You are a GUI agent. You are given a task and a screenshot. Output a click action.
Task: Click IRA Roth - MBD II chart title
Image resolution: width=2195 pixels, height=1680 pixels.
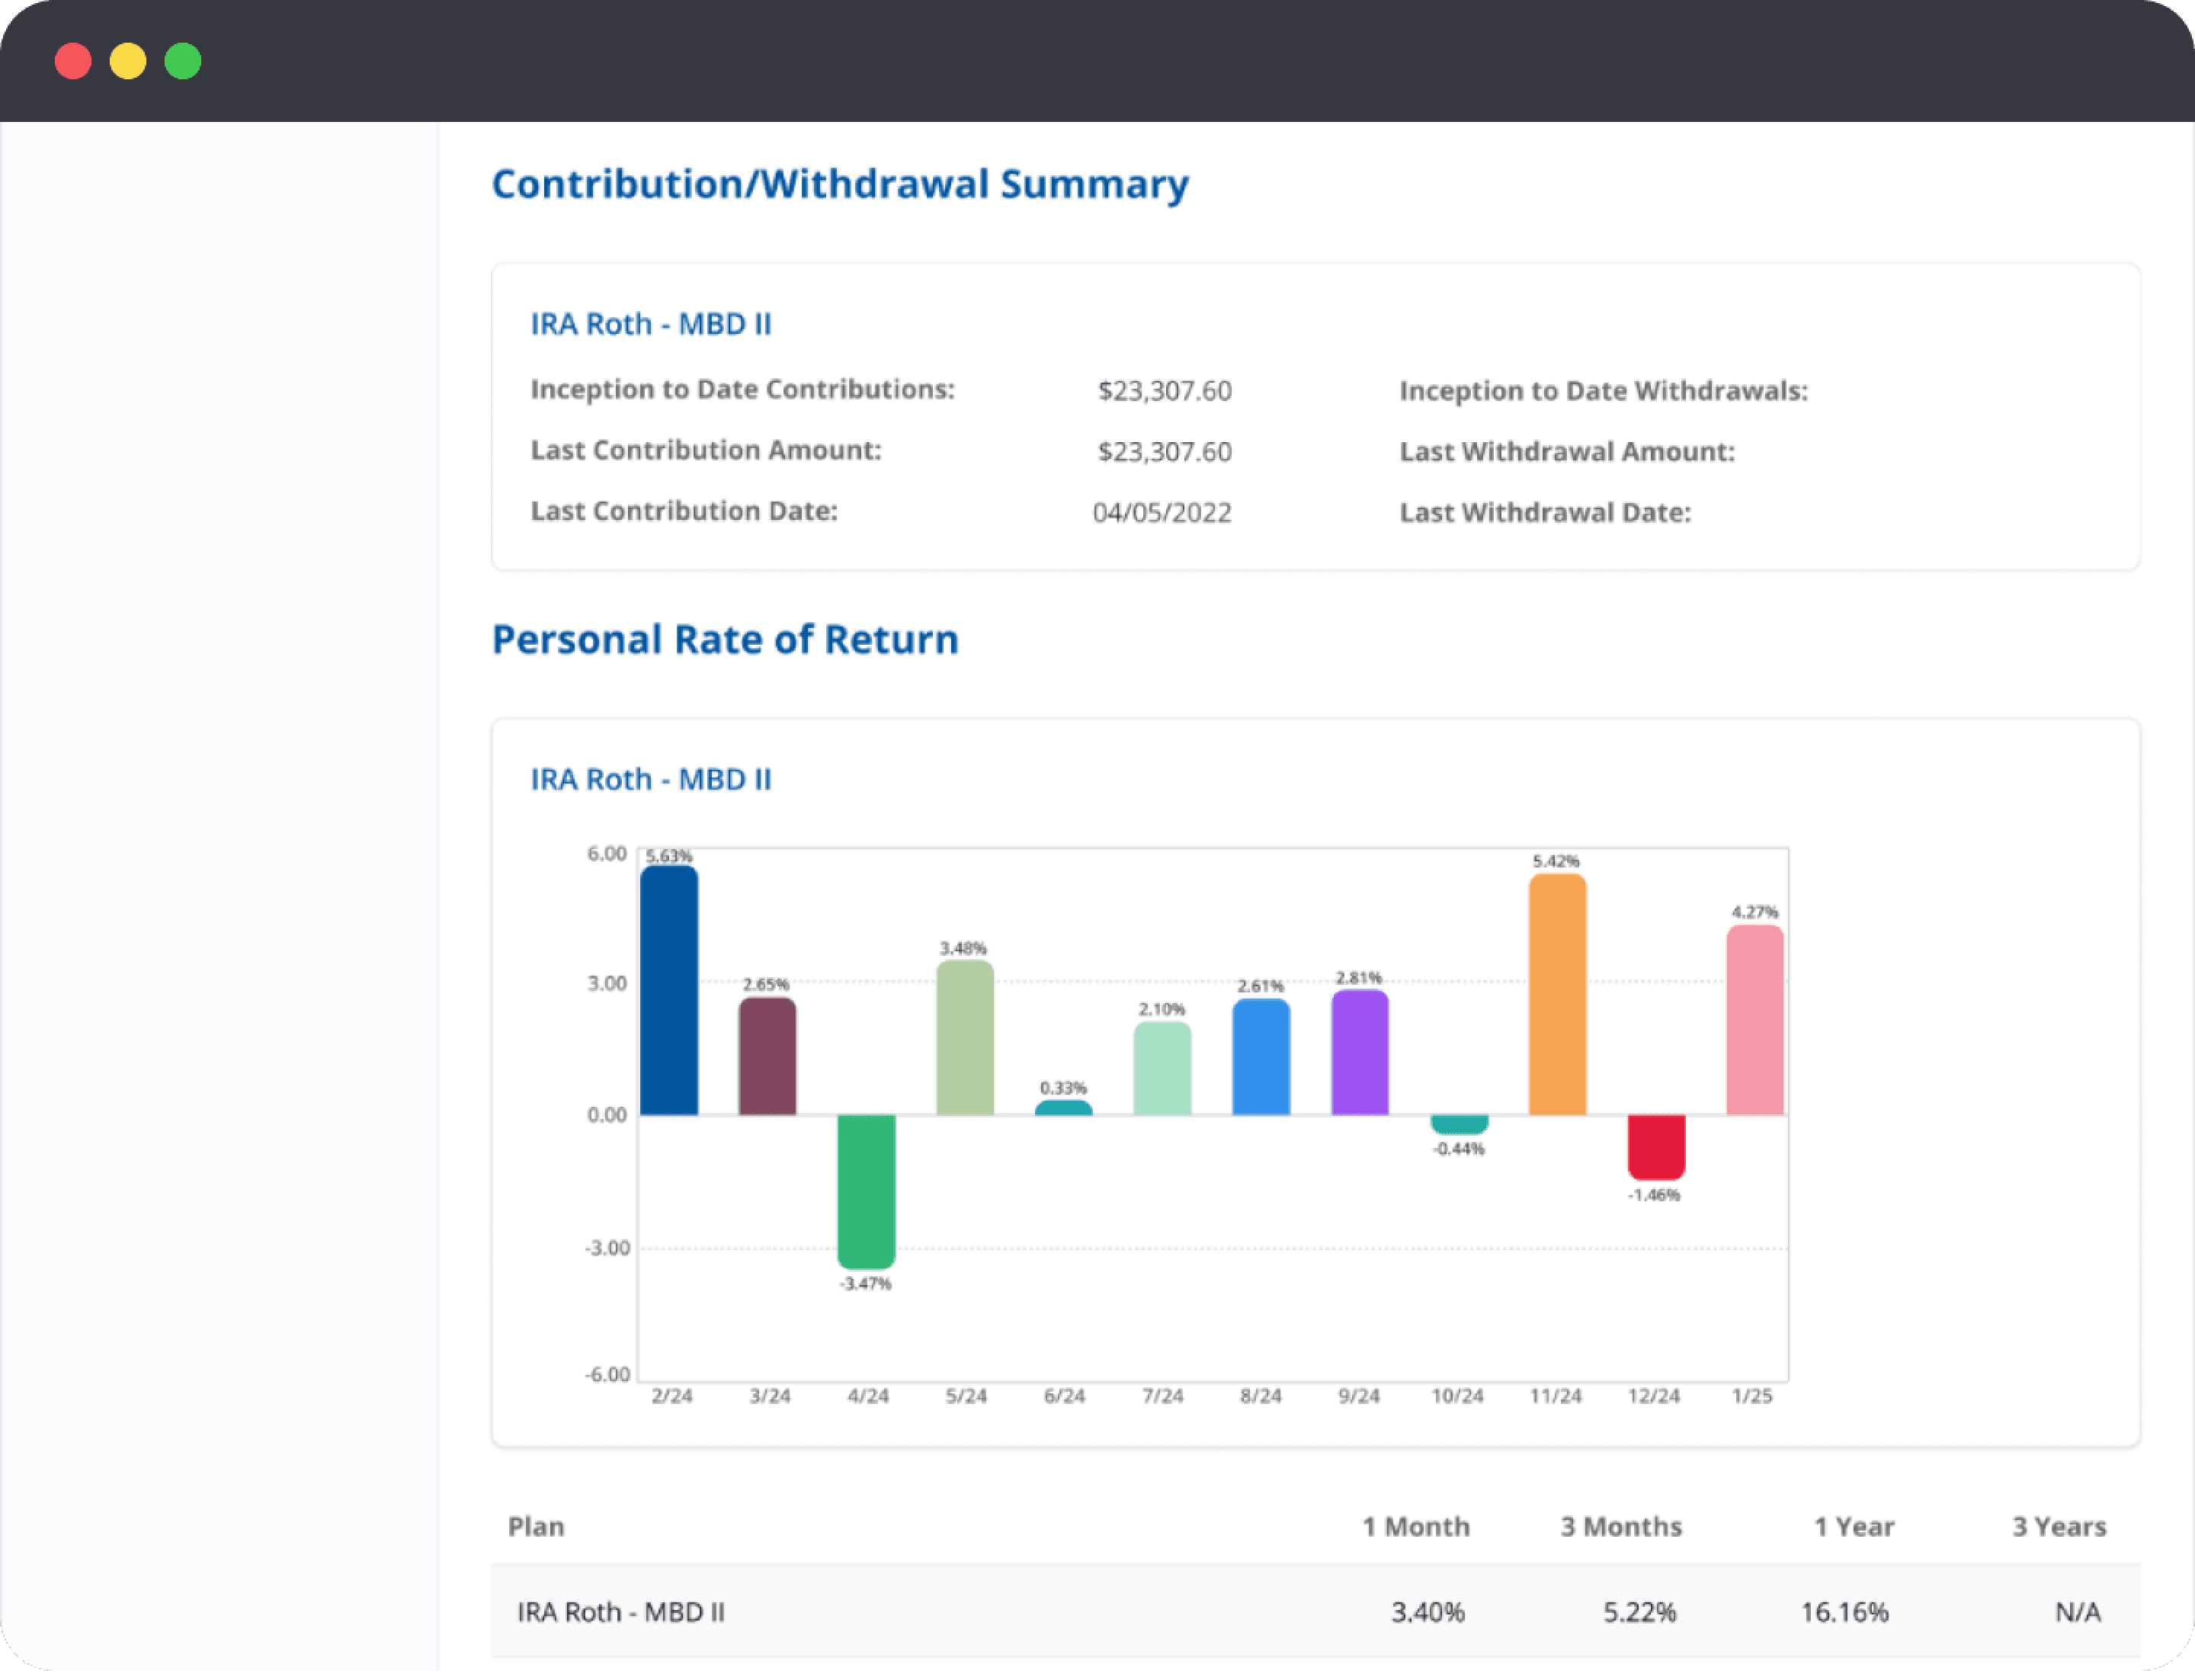[x=650, y=779]
